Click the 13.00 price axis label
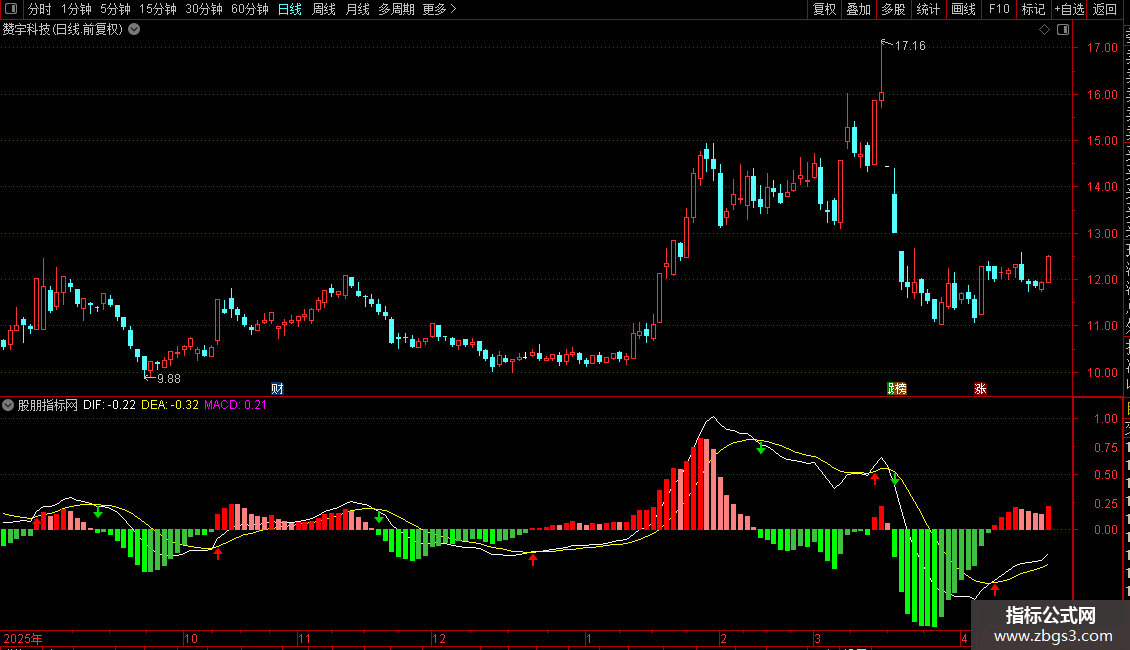The height and width of the screenshot is (650, 1130). point(1102,233)
